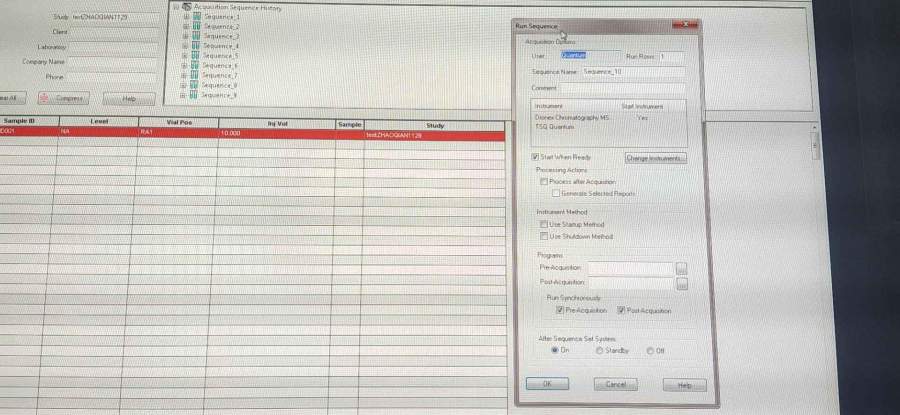The image size is (900, 415).
Task: Expand the Sequence_9 node
Action: click(x=183, y=95)
